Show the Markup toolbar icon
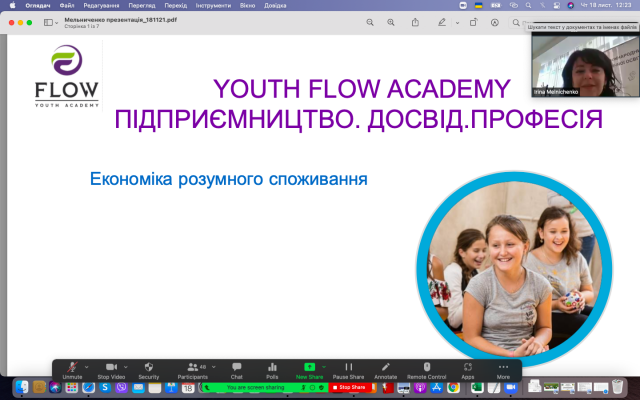This screenshot has width=640, height=400. coord(495,22)
